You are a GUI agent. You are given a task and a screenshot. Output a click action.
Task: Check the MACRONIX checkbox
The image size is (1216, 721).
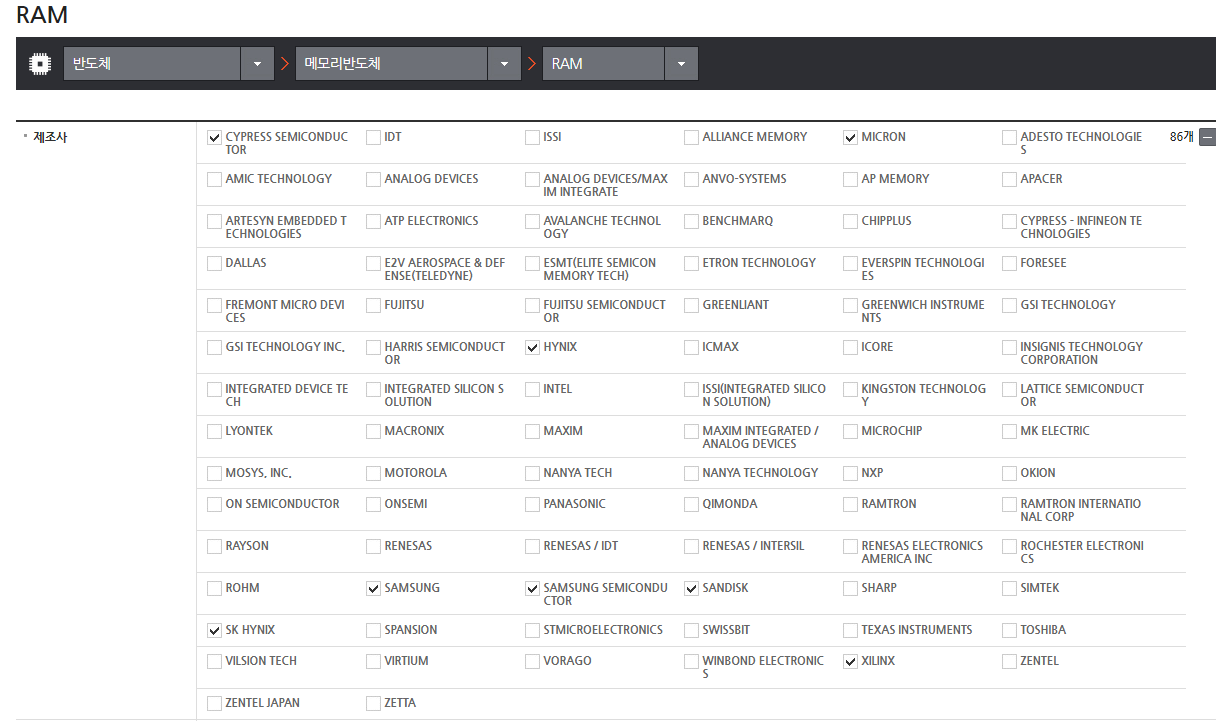[373, 431]
